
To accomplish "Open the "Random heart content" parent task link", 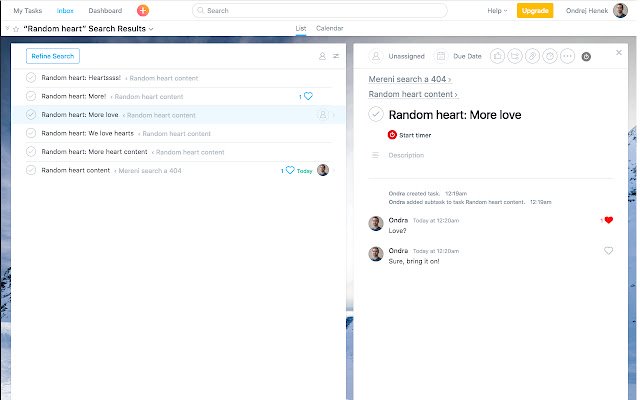I will click(x=413, y=94).
